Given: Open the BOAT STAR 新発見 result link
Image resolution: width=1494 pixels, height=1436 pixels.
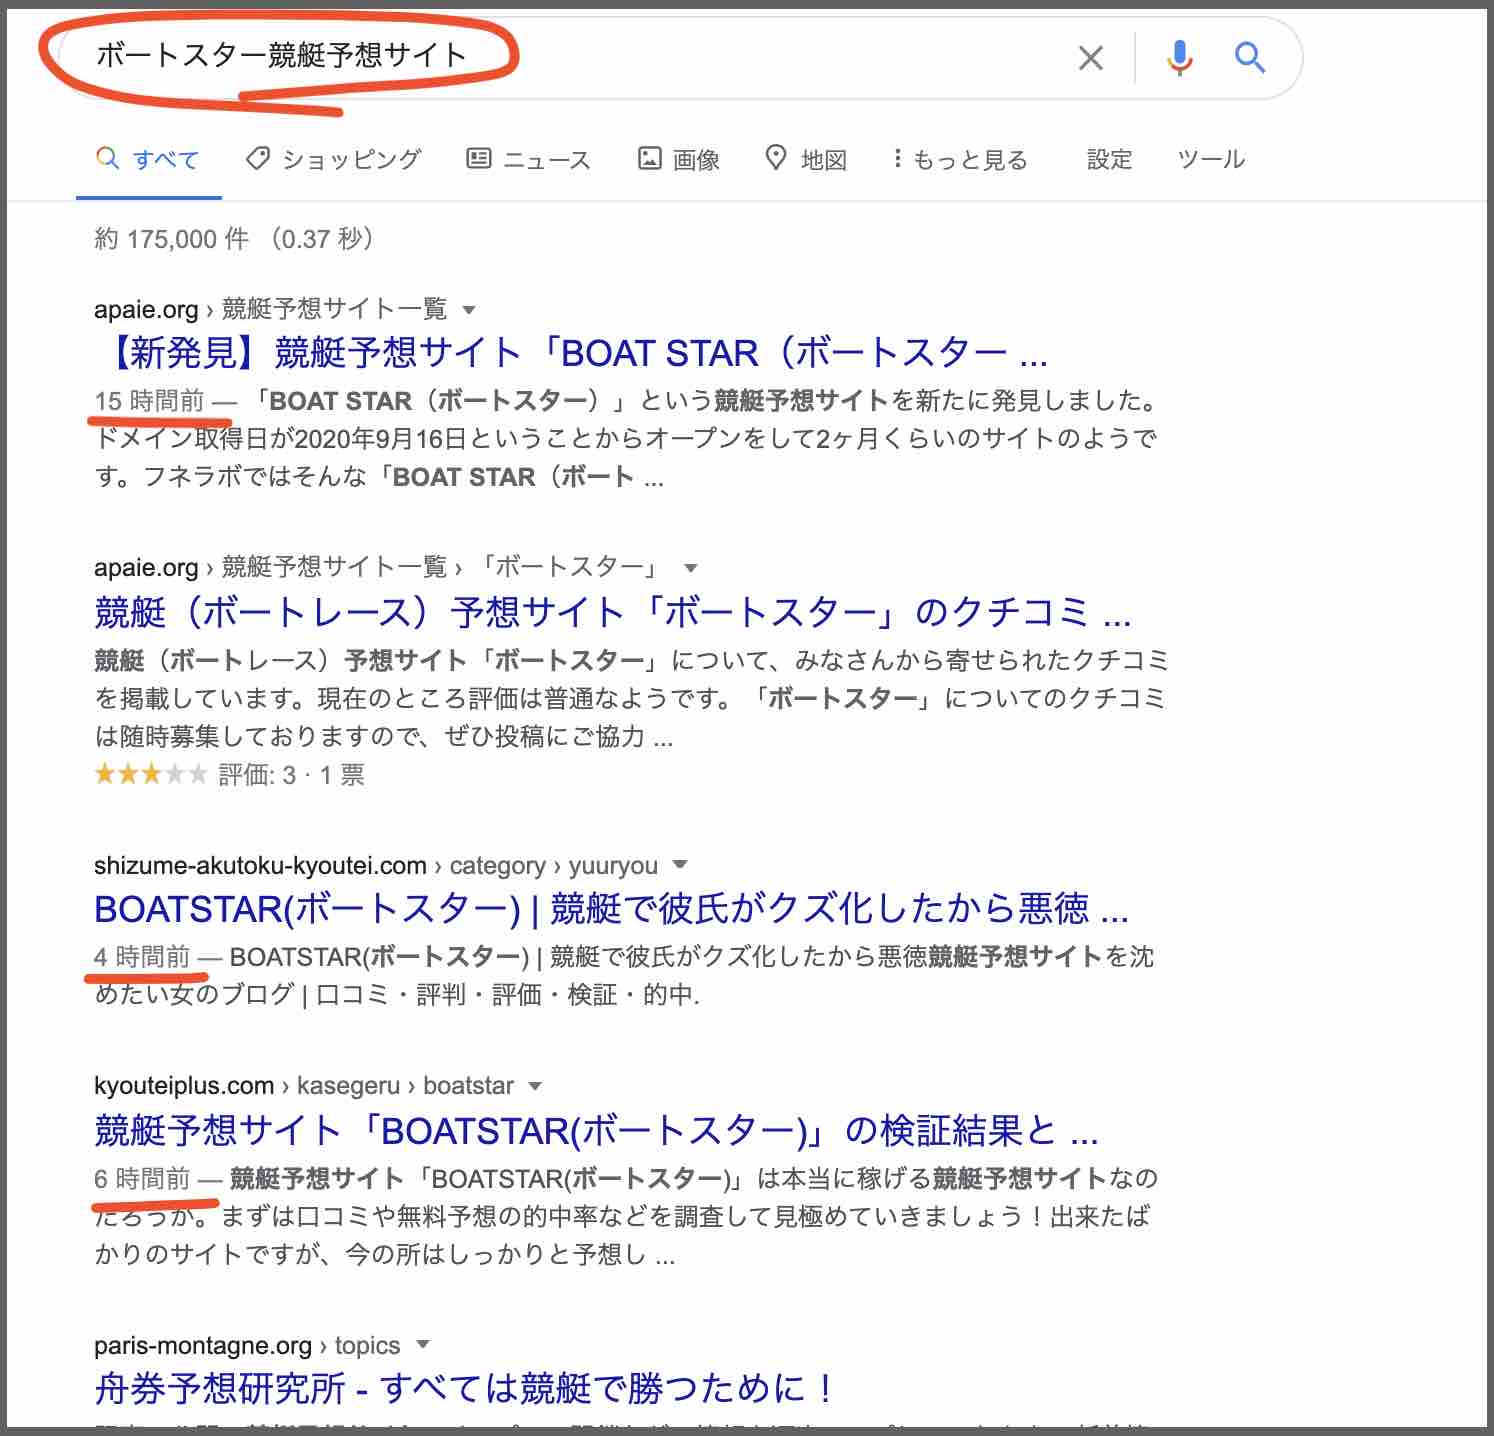Looking at the screenshot, I should click(569, 353).
